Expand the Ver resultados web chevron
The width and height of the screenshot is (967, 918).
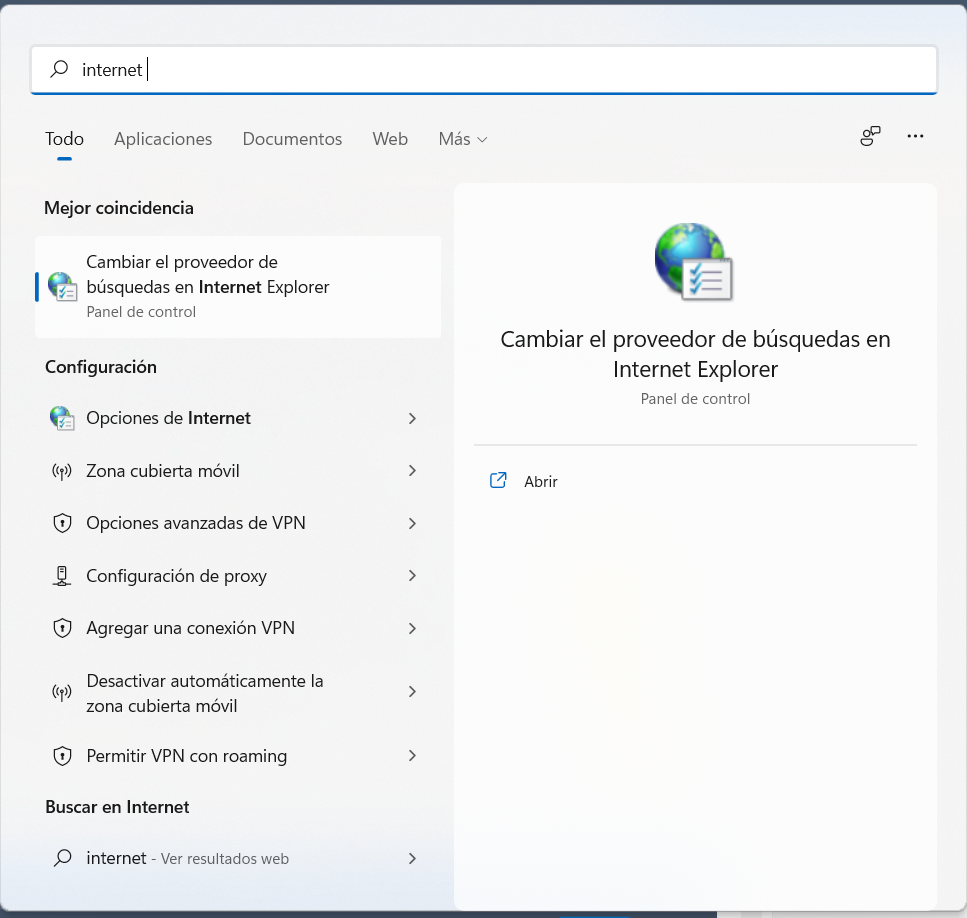[413, 858]
